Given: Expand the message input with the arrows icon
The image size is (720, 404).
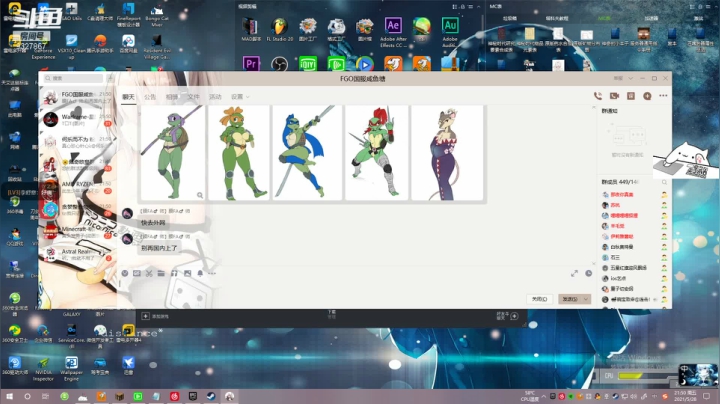Looking at the screenshot, I should pyautogui.click(x=574, y=274).
